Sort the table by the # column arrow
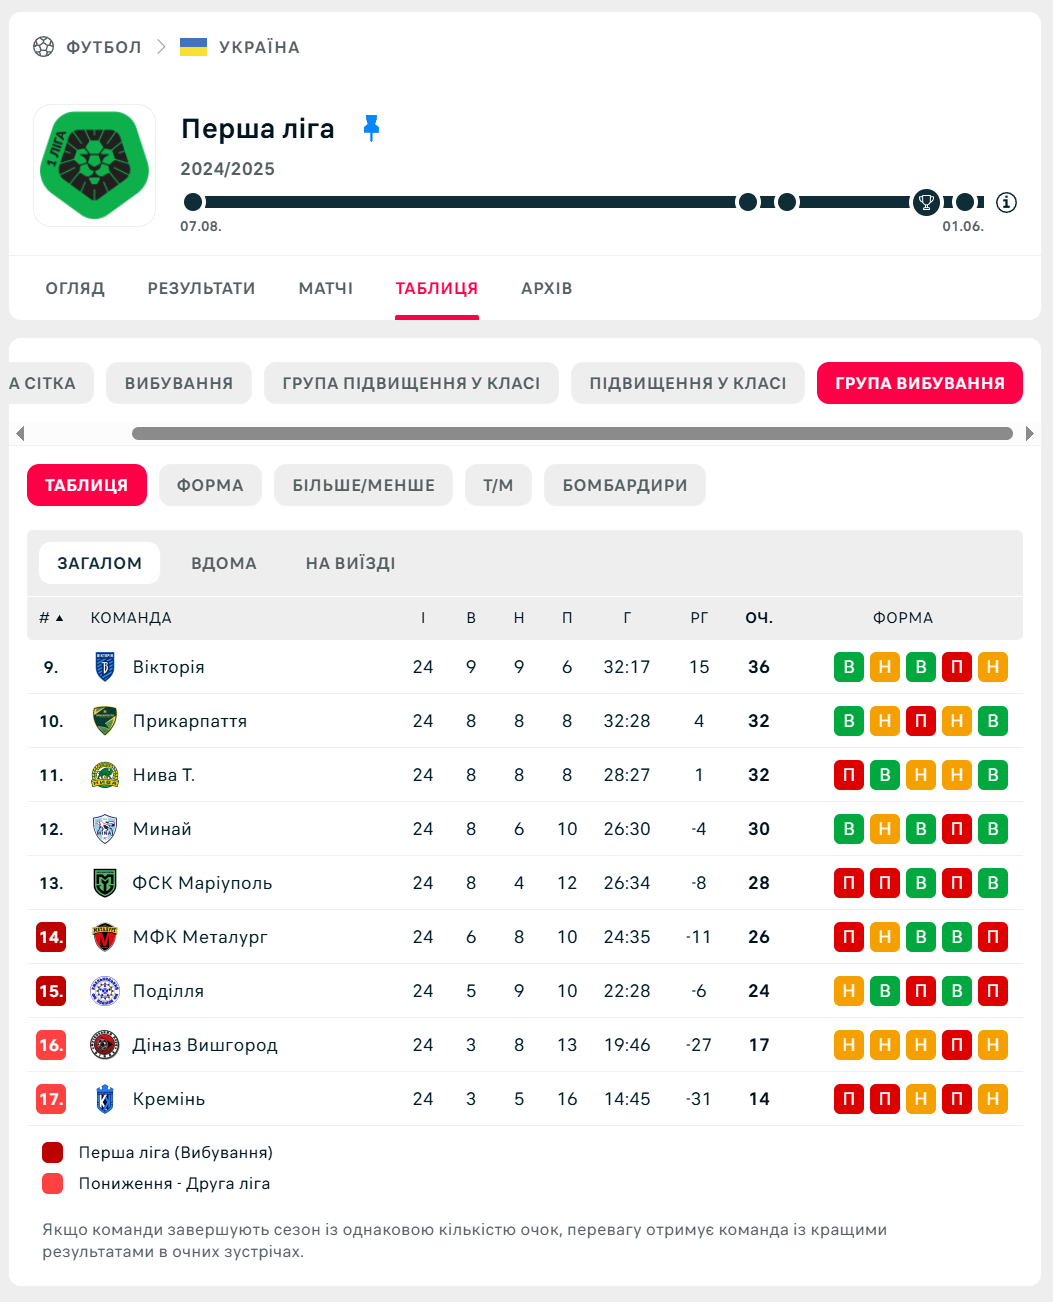The image size is (1053, 1302). (x=59, y=618)
